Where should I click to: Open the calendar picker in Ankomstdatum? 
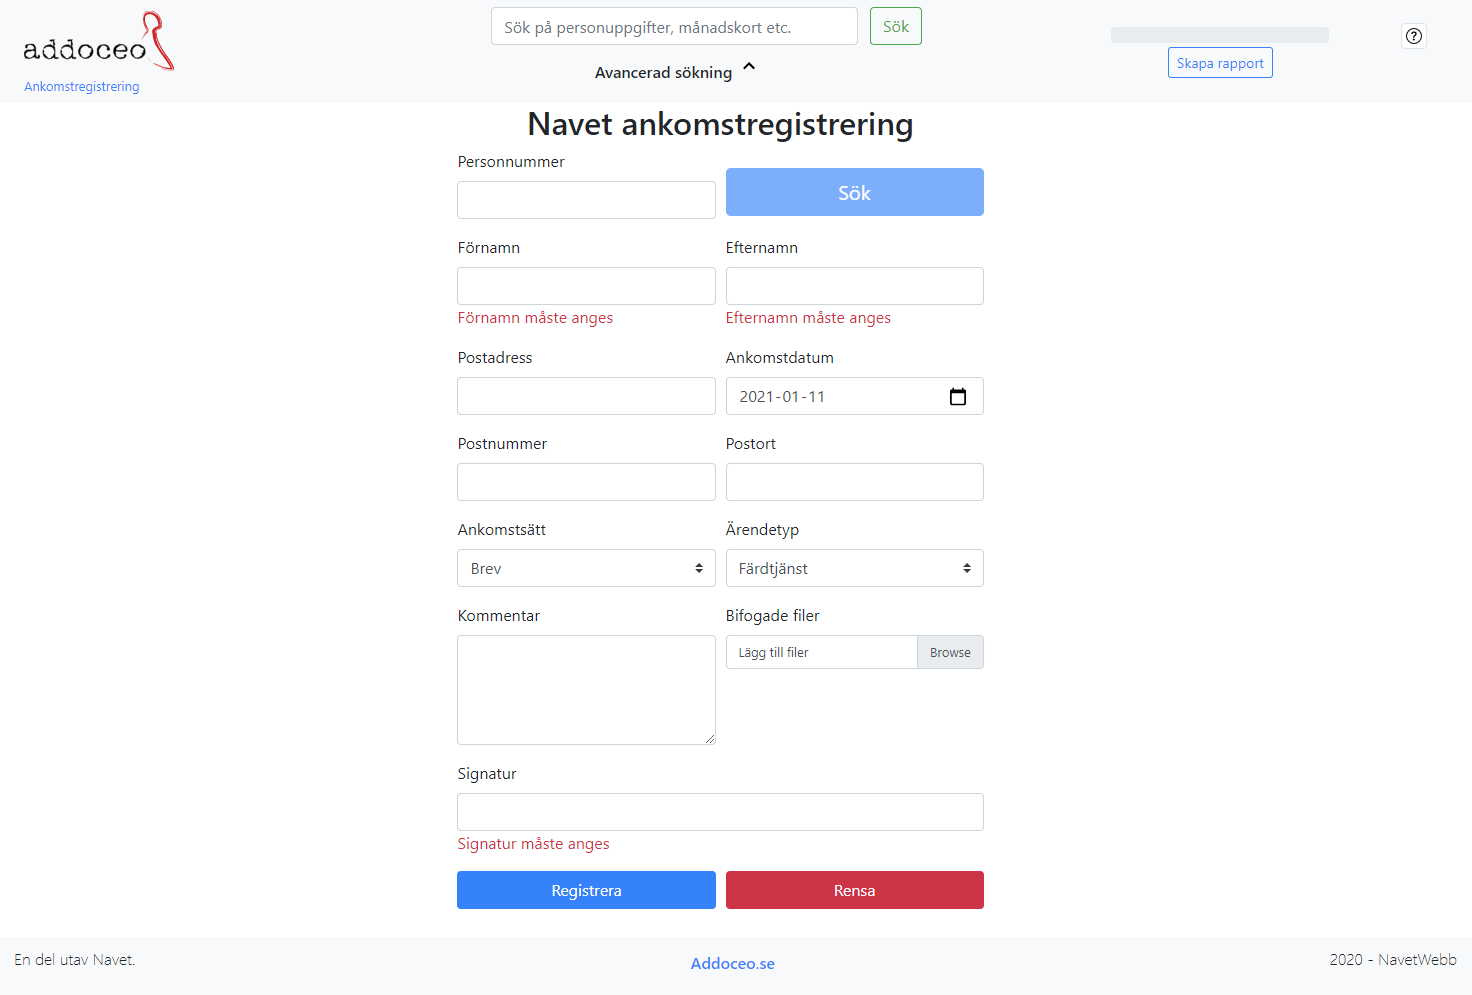(x=958, y=397)
